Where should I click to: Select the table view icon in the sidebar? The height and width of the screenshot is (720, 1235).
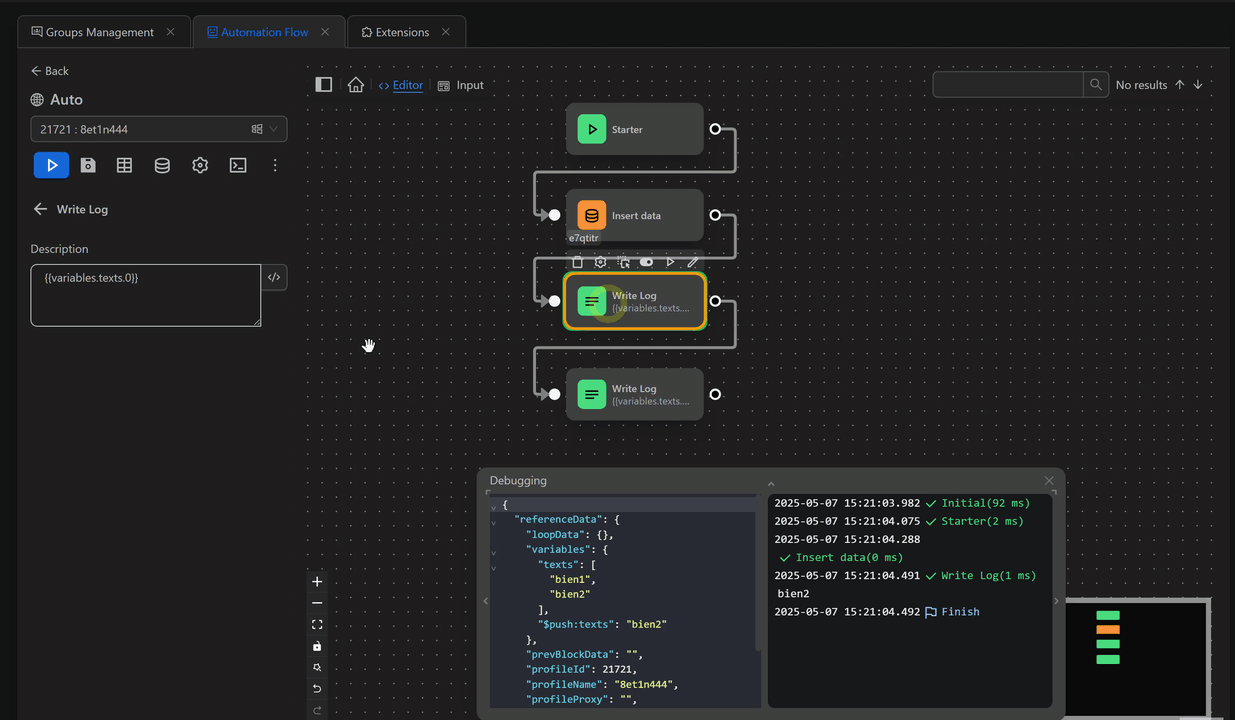[x=124, y=165]
